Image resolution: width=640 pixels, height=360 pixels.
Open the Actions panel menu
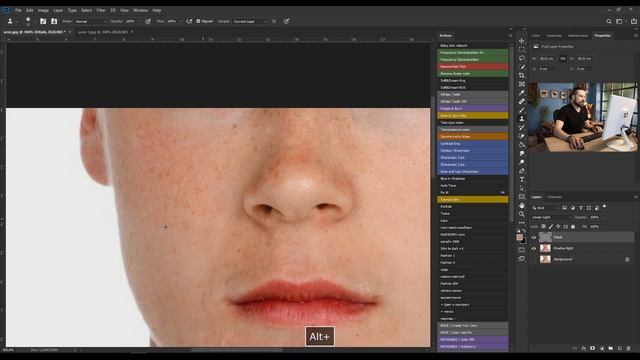point(510,36)
